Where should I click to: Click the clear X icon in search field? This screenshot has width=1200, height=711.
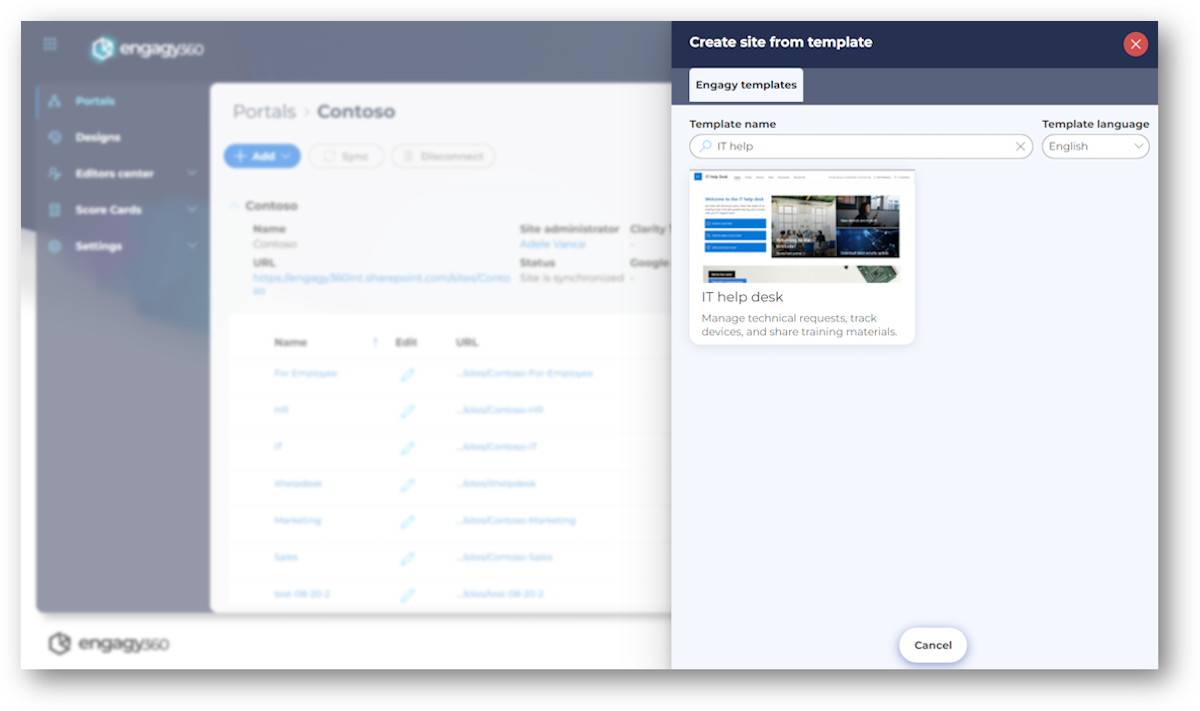1020,147
